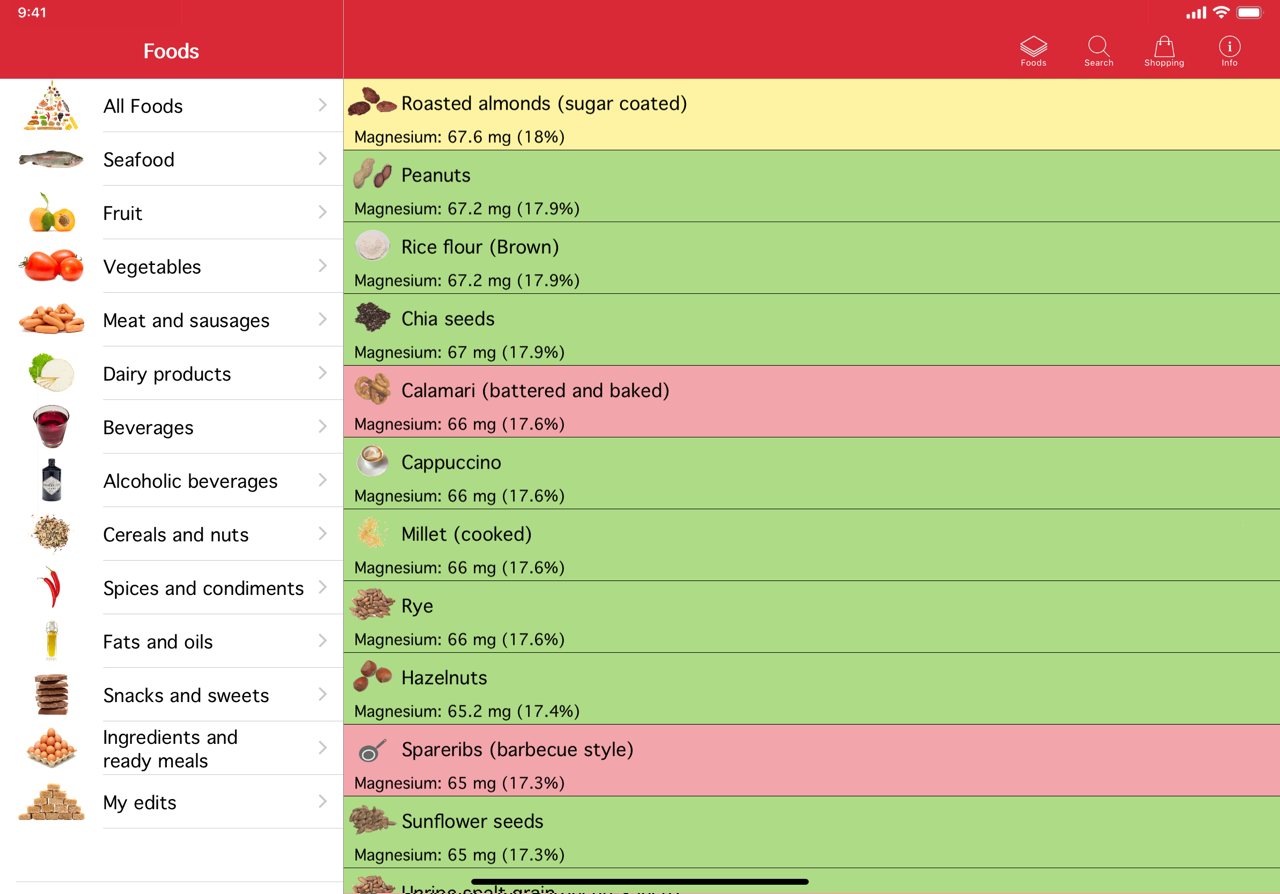
Task: Click the frying pan icon for Spareribs
Action: tap(372, 750)
